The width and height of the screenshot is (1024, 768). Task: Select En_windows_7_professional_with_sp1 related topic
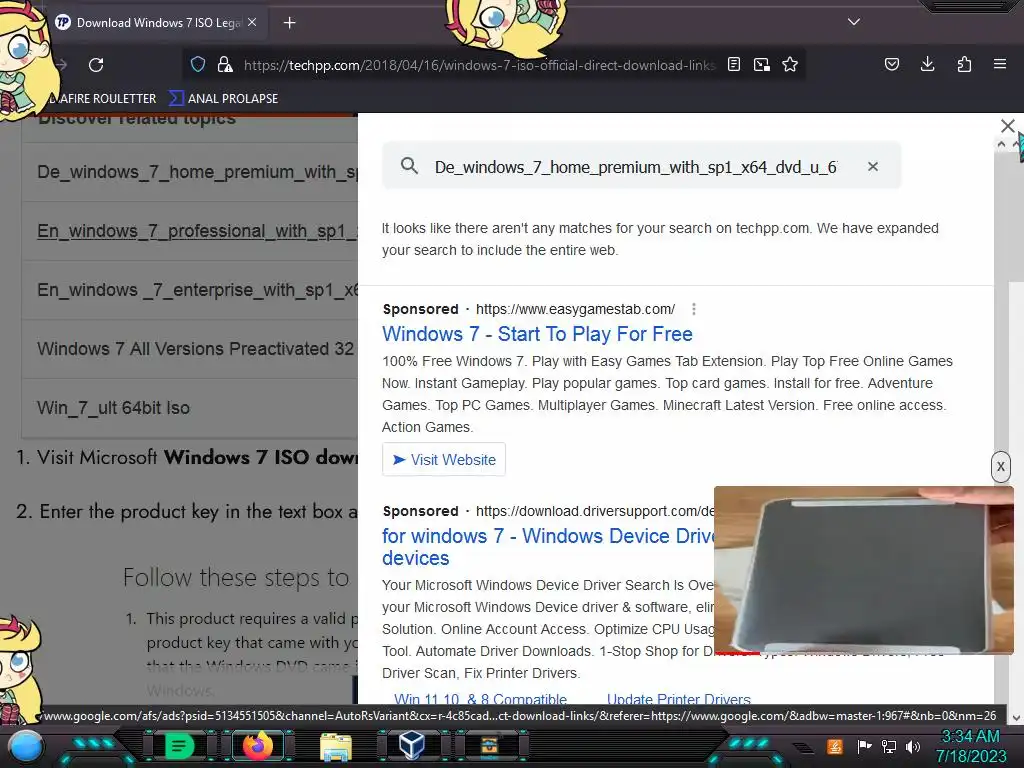tap(190, 231)
